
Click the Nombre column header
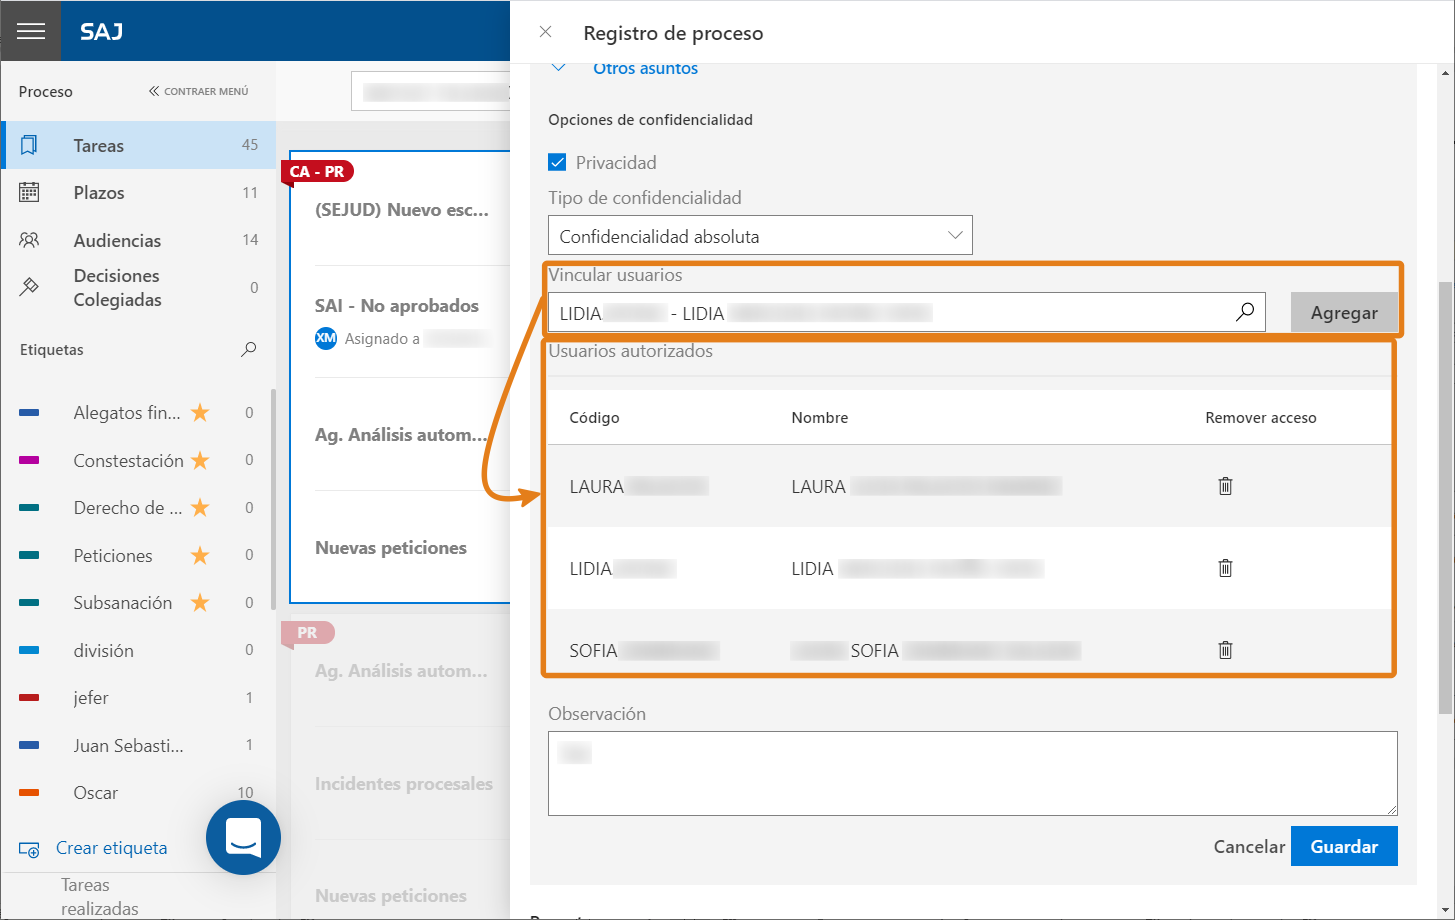pos(819,417)
